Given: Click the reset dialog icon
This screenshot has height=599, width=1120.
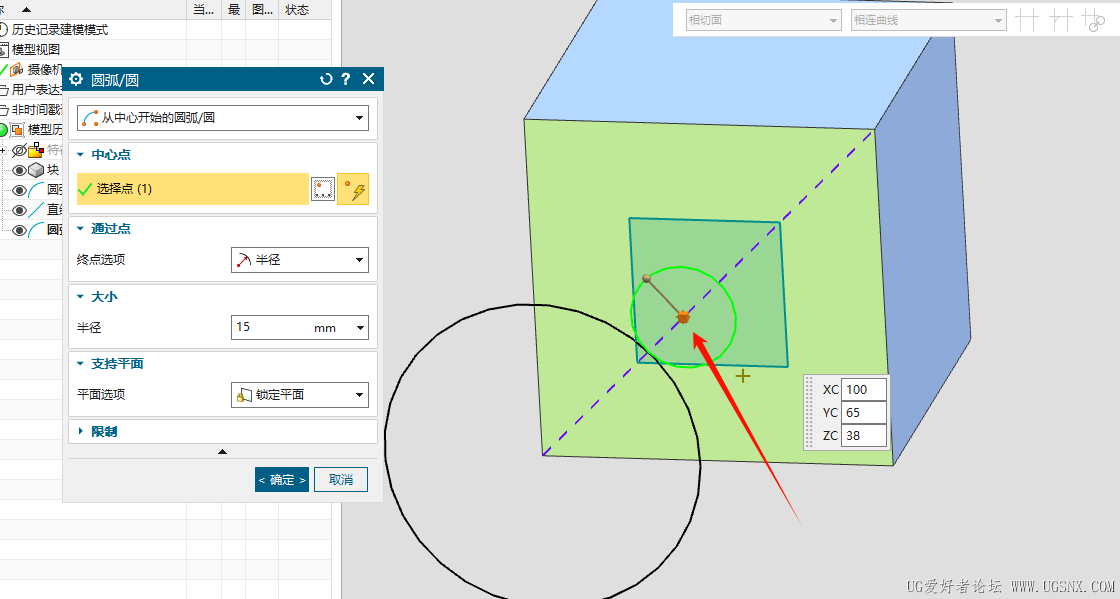Looking at the screenshot, I should (326, 79).
